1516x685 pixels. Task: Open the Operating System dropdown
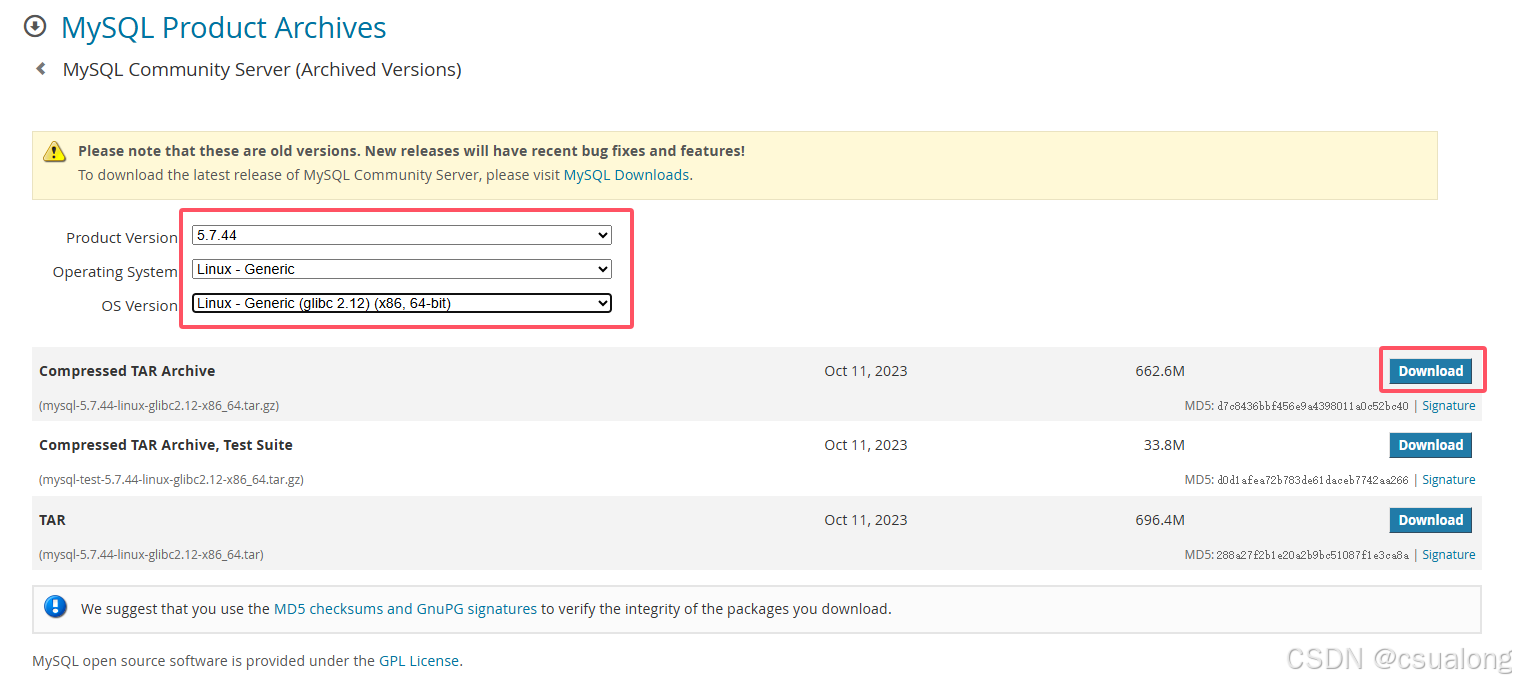pos(401,269)
